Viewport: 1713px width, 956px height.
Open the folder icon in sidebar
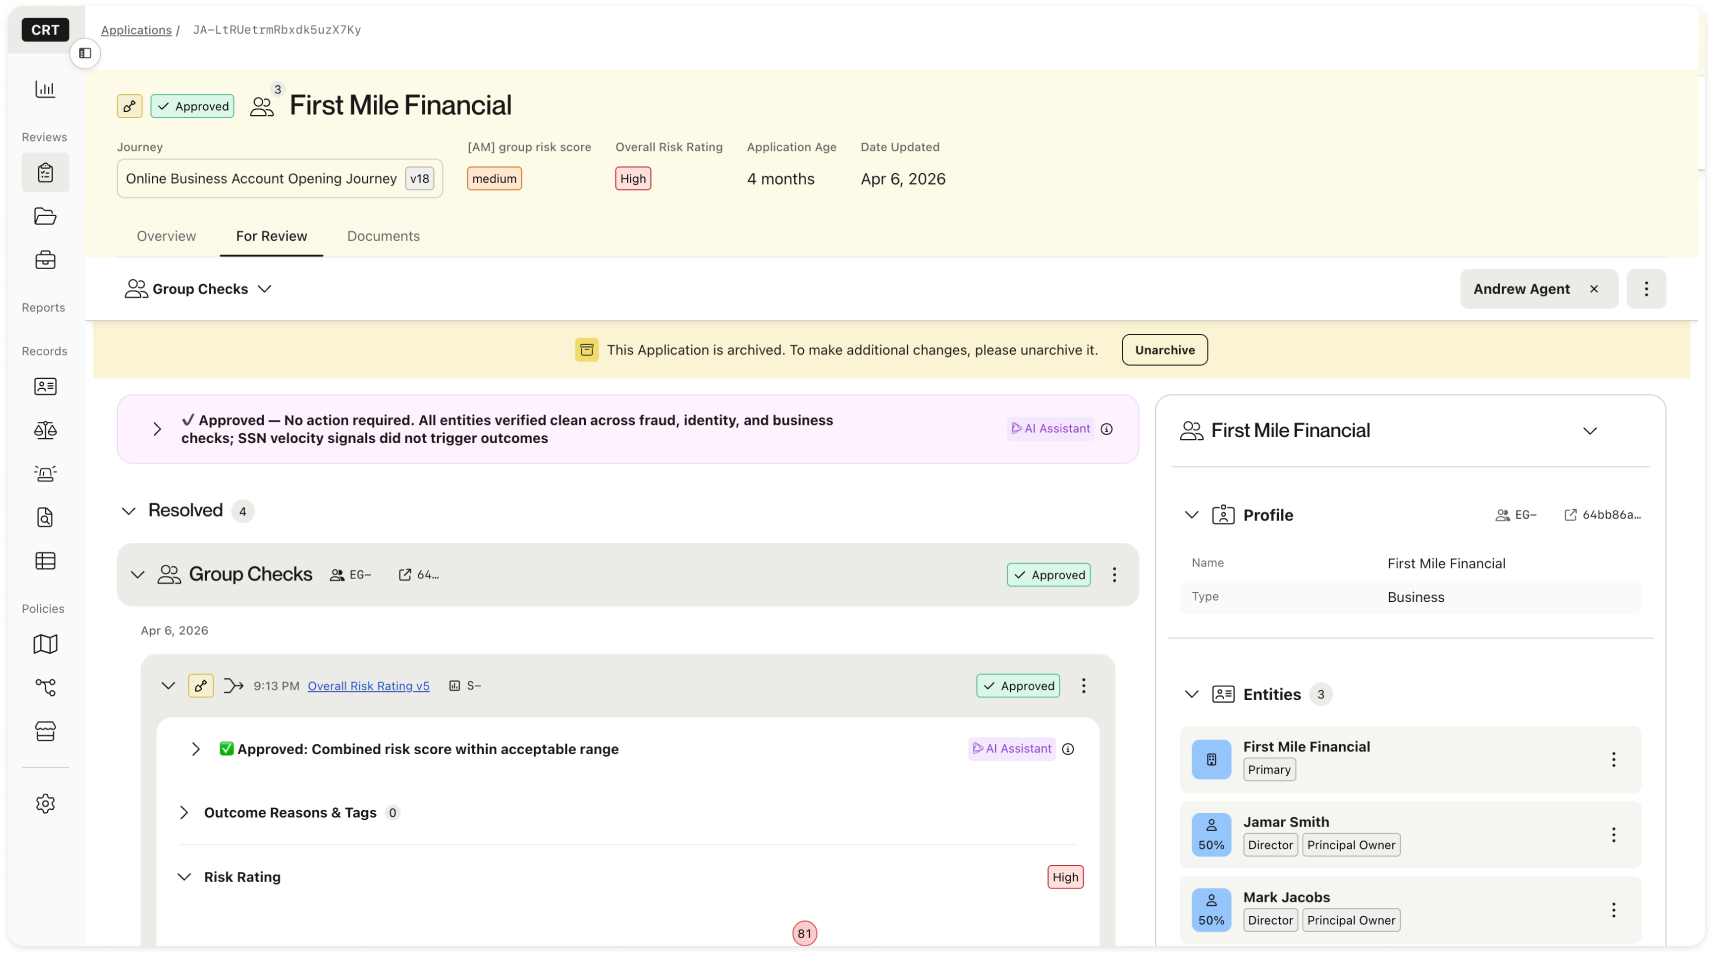45,216
